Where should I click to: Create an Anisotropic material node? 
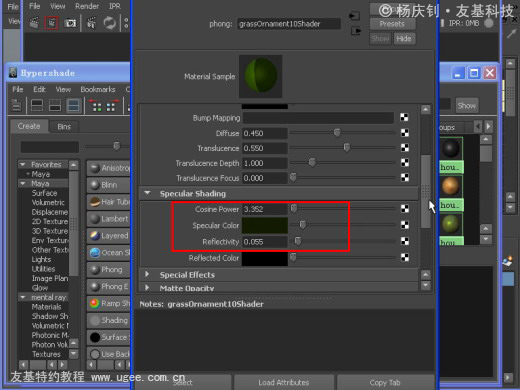click(x=109, y=168)
